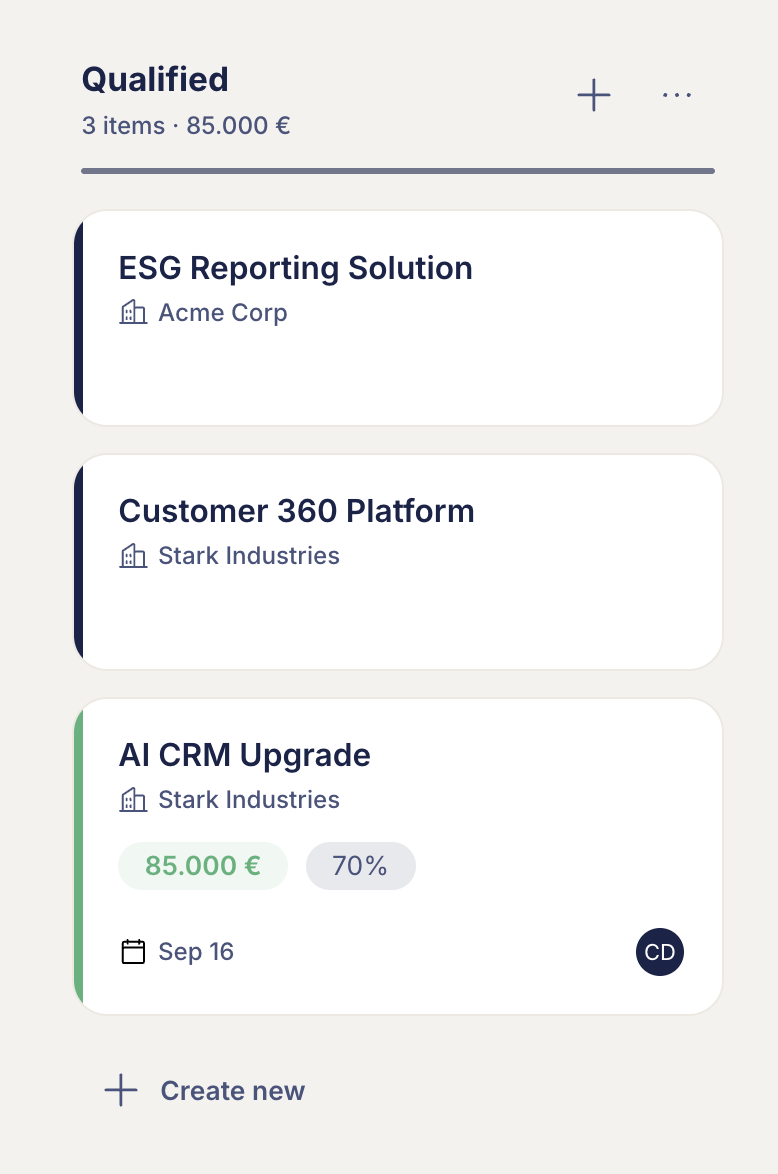Open the Customer 360 Platform deal
The width and height of the screenshot is (778, 1174).
click(297, 511)
